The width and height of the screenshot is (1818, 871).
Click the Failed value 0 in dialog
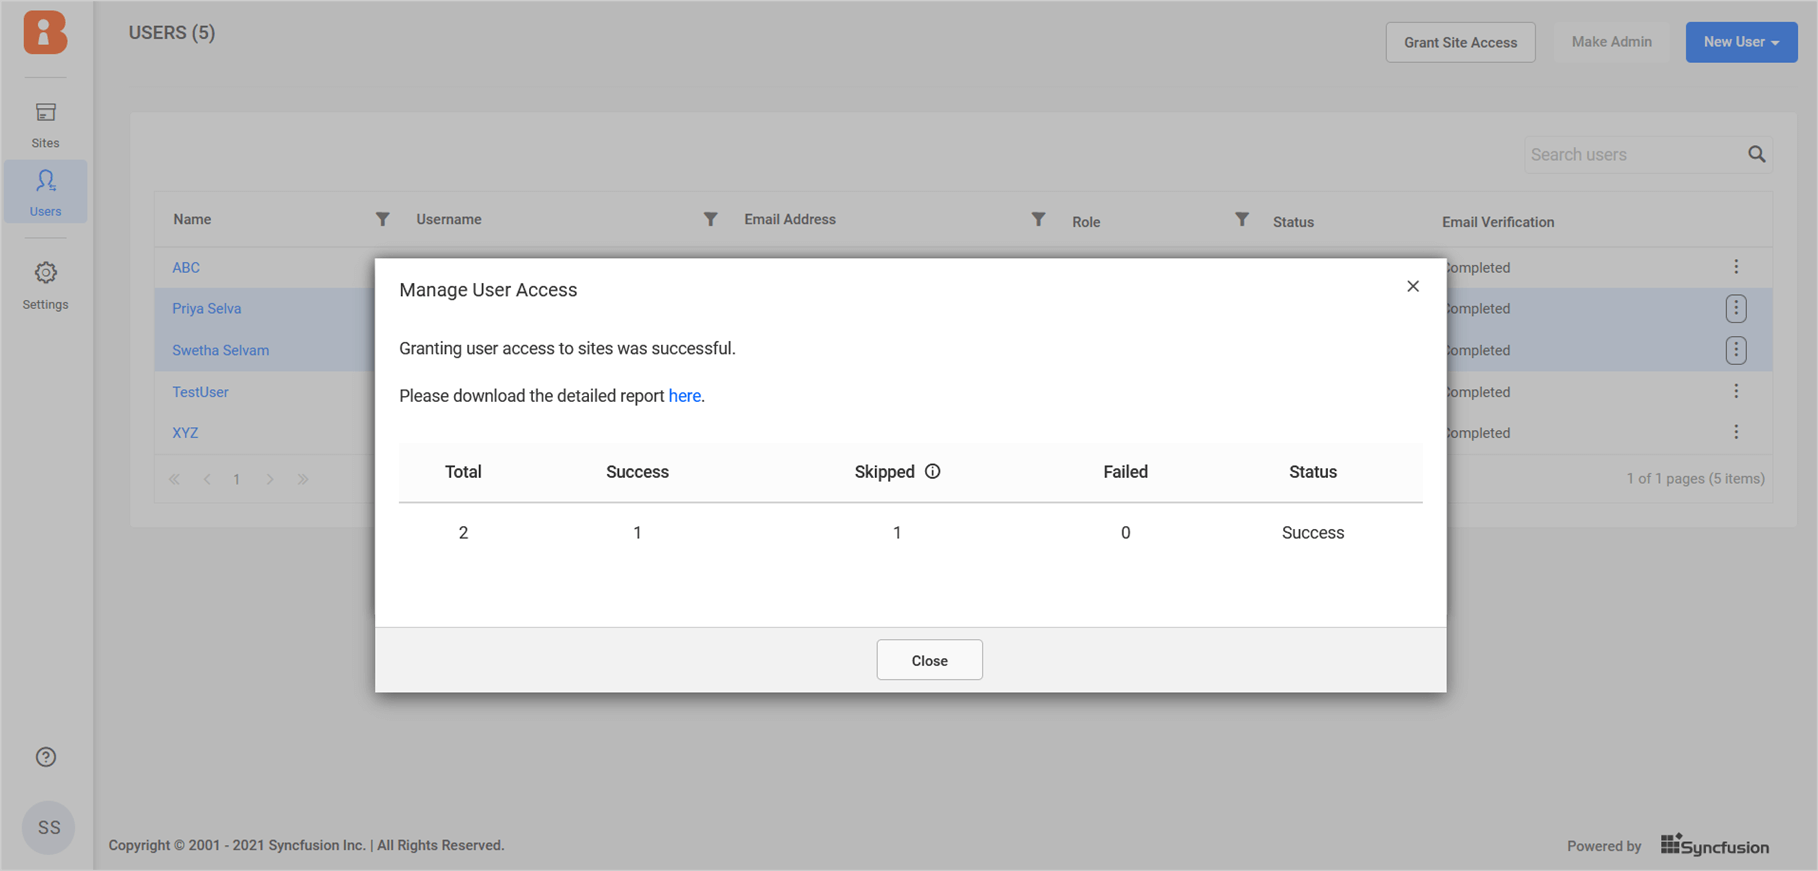(x=1125, y=533)
